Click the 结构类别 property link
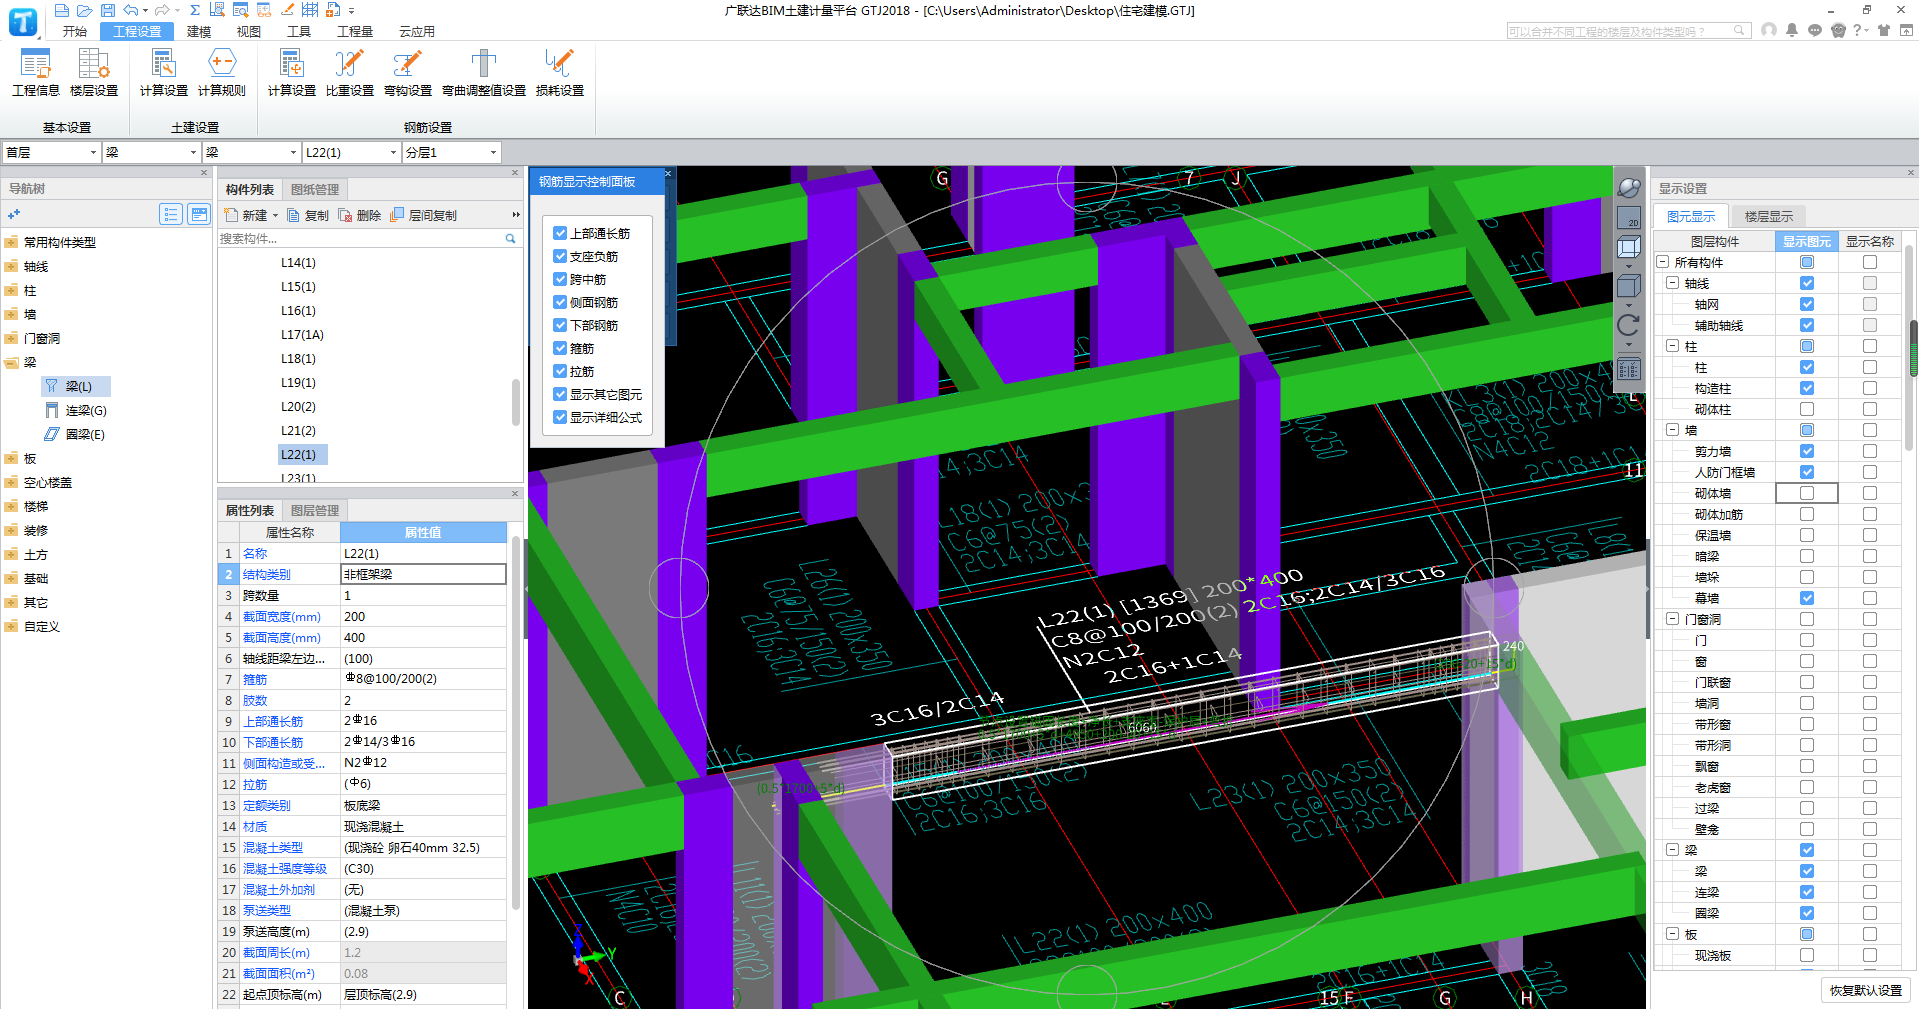The image size is (1919, 1009). [267, 574]
